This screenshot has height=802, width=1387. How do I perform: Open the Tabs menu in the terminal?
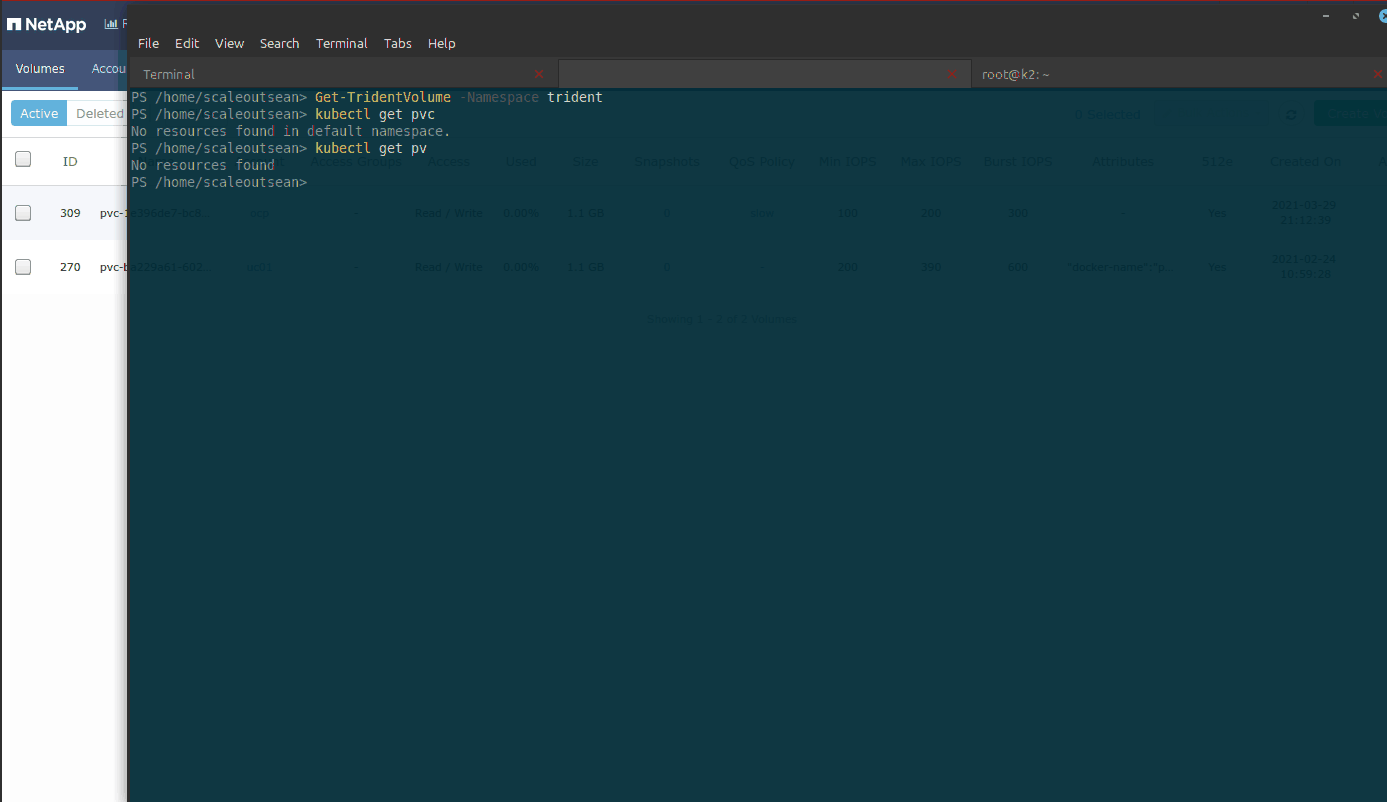click(x=397, y=43)
